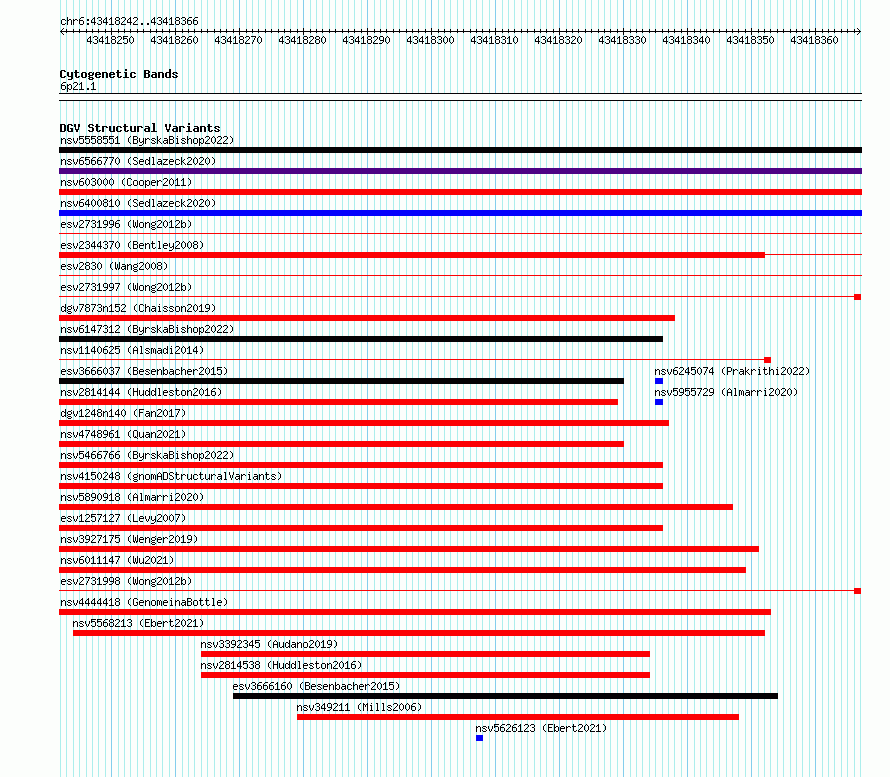The image size is (890, 777).
Task: Select the black nsv6147312 ByrskaBishop2022 bar
Action: (x=361, y=339)
